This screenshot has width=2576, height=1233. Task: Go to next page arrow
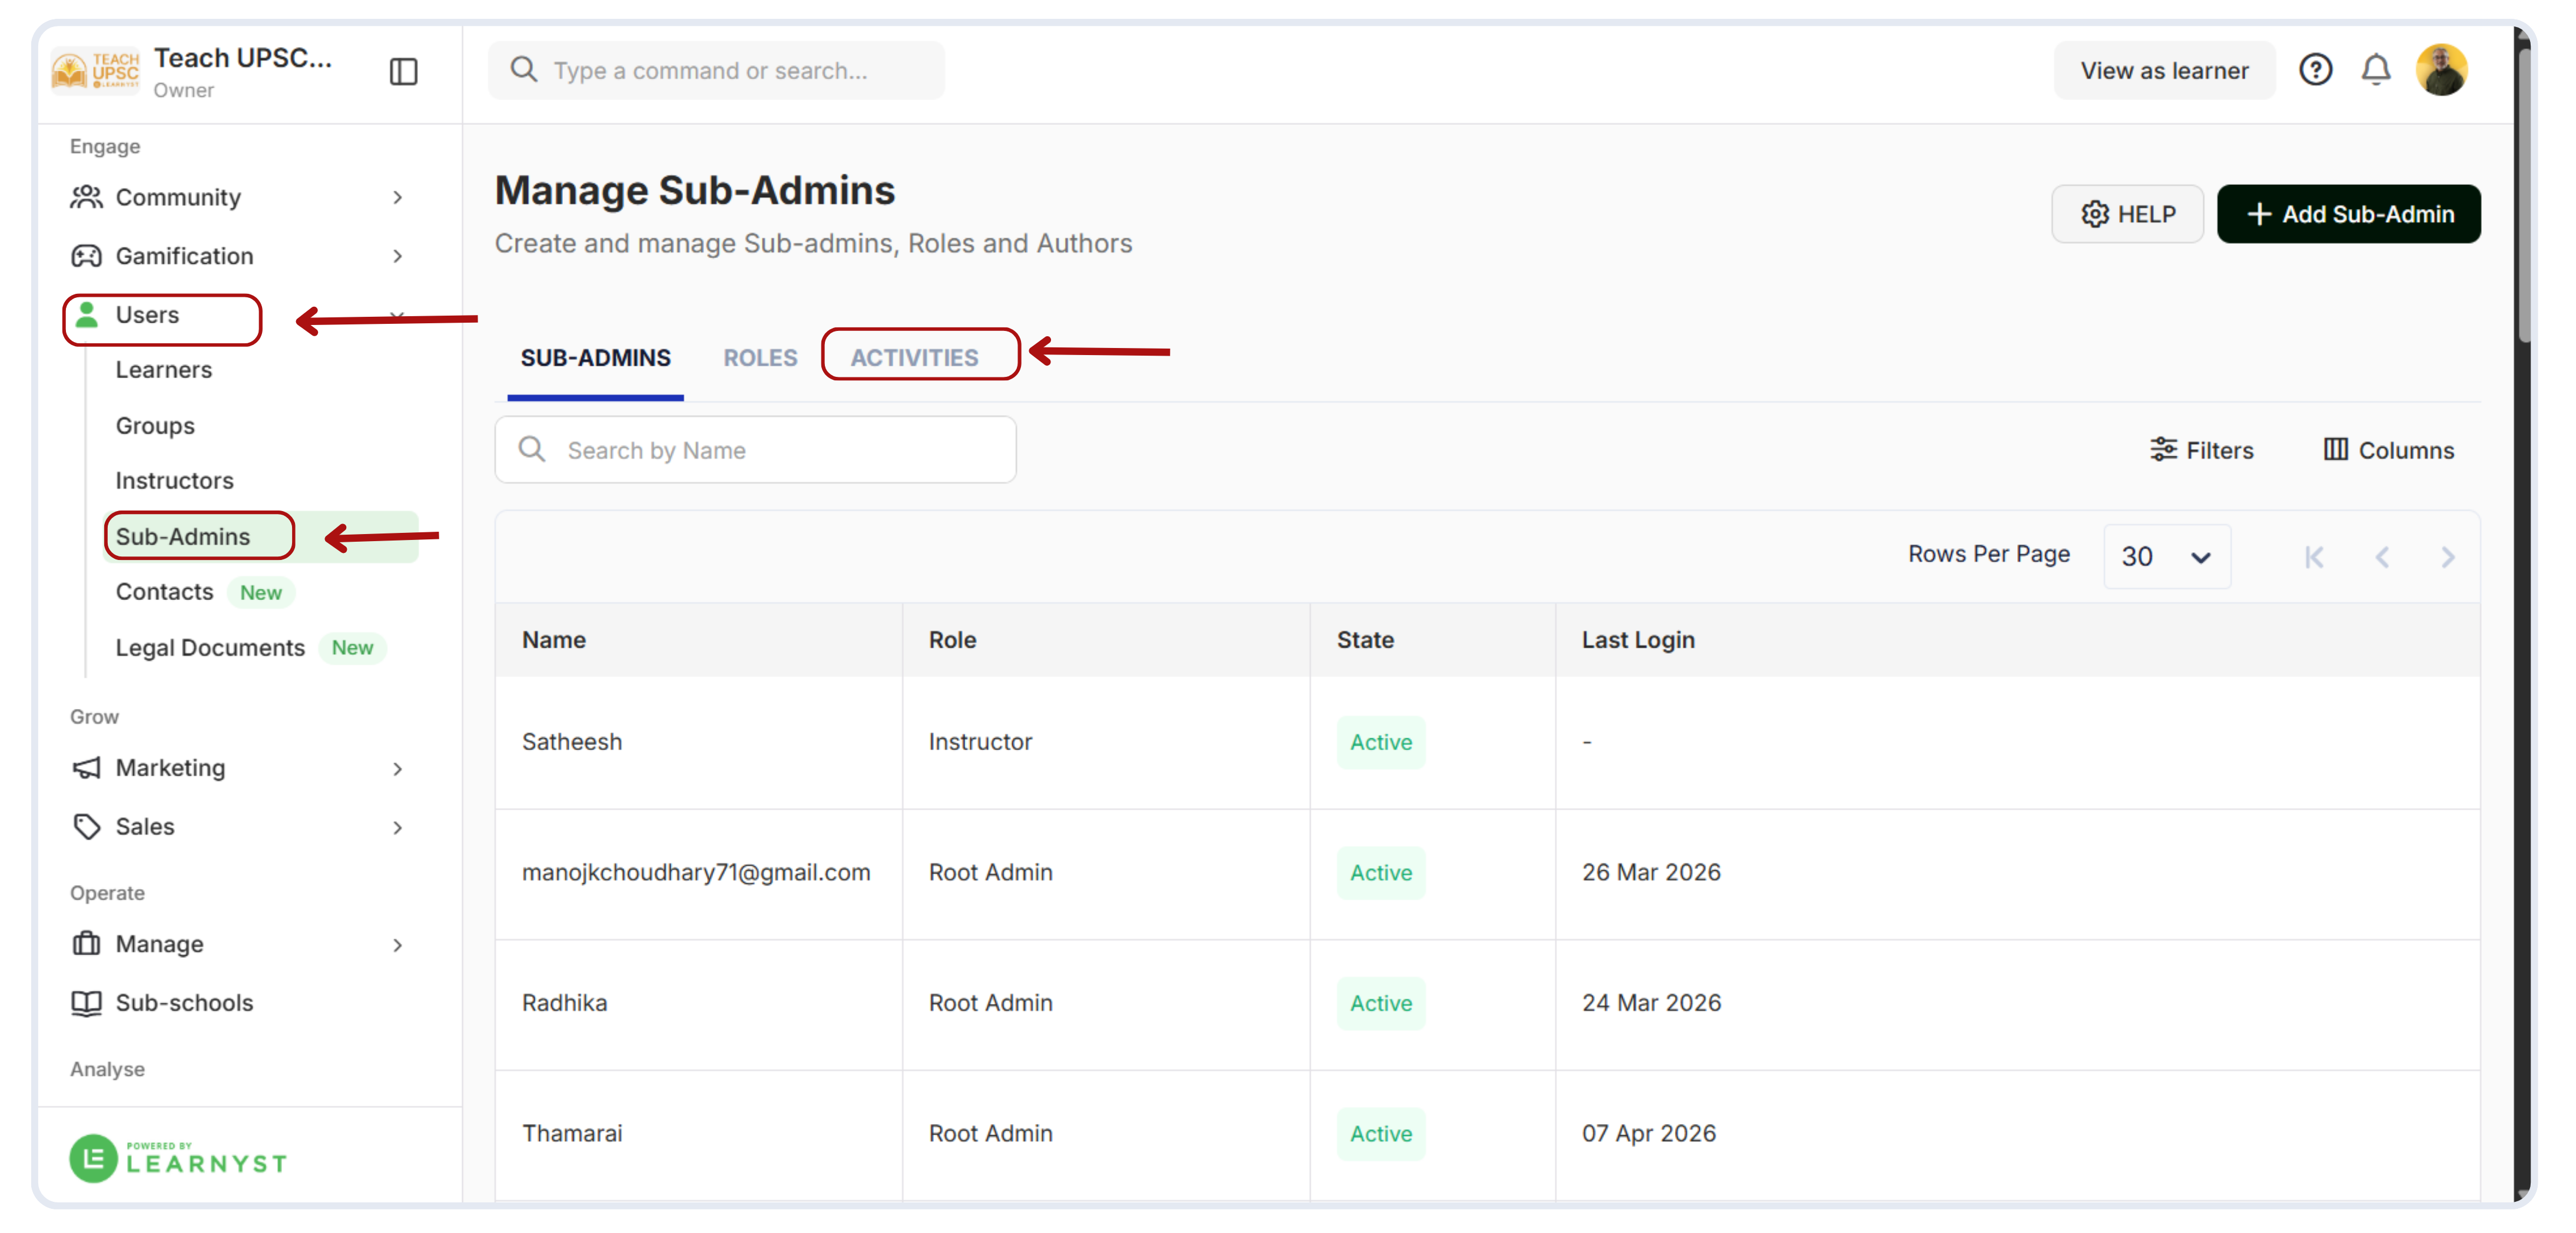[2448, 557]
